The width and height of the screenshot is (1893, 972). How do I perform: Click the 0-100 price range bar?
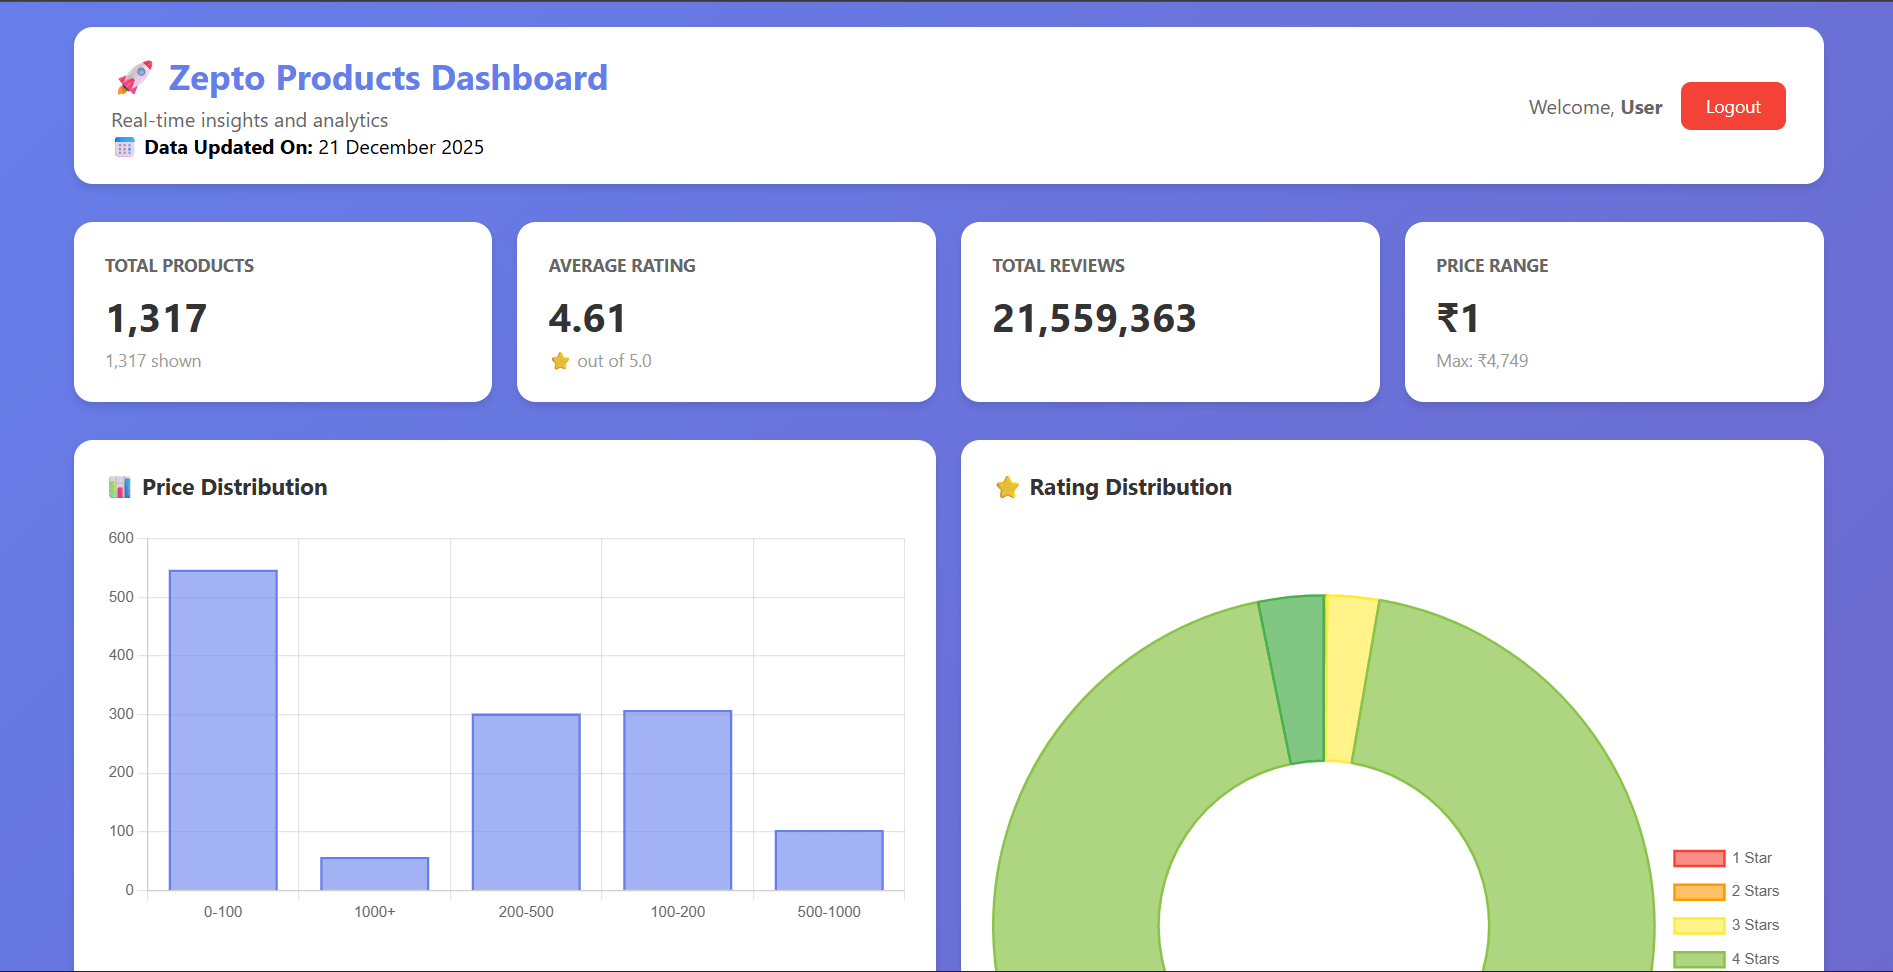(223, 730)
